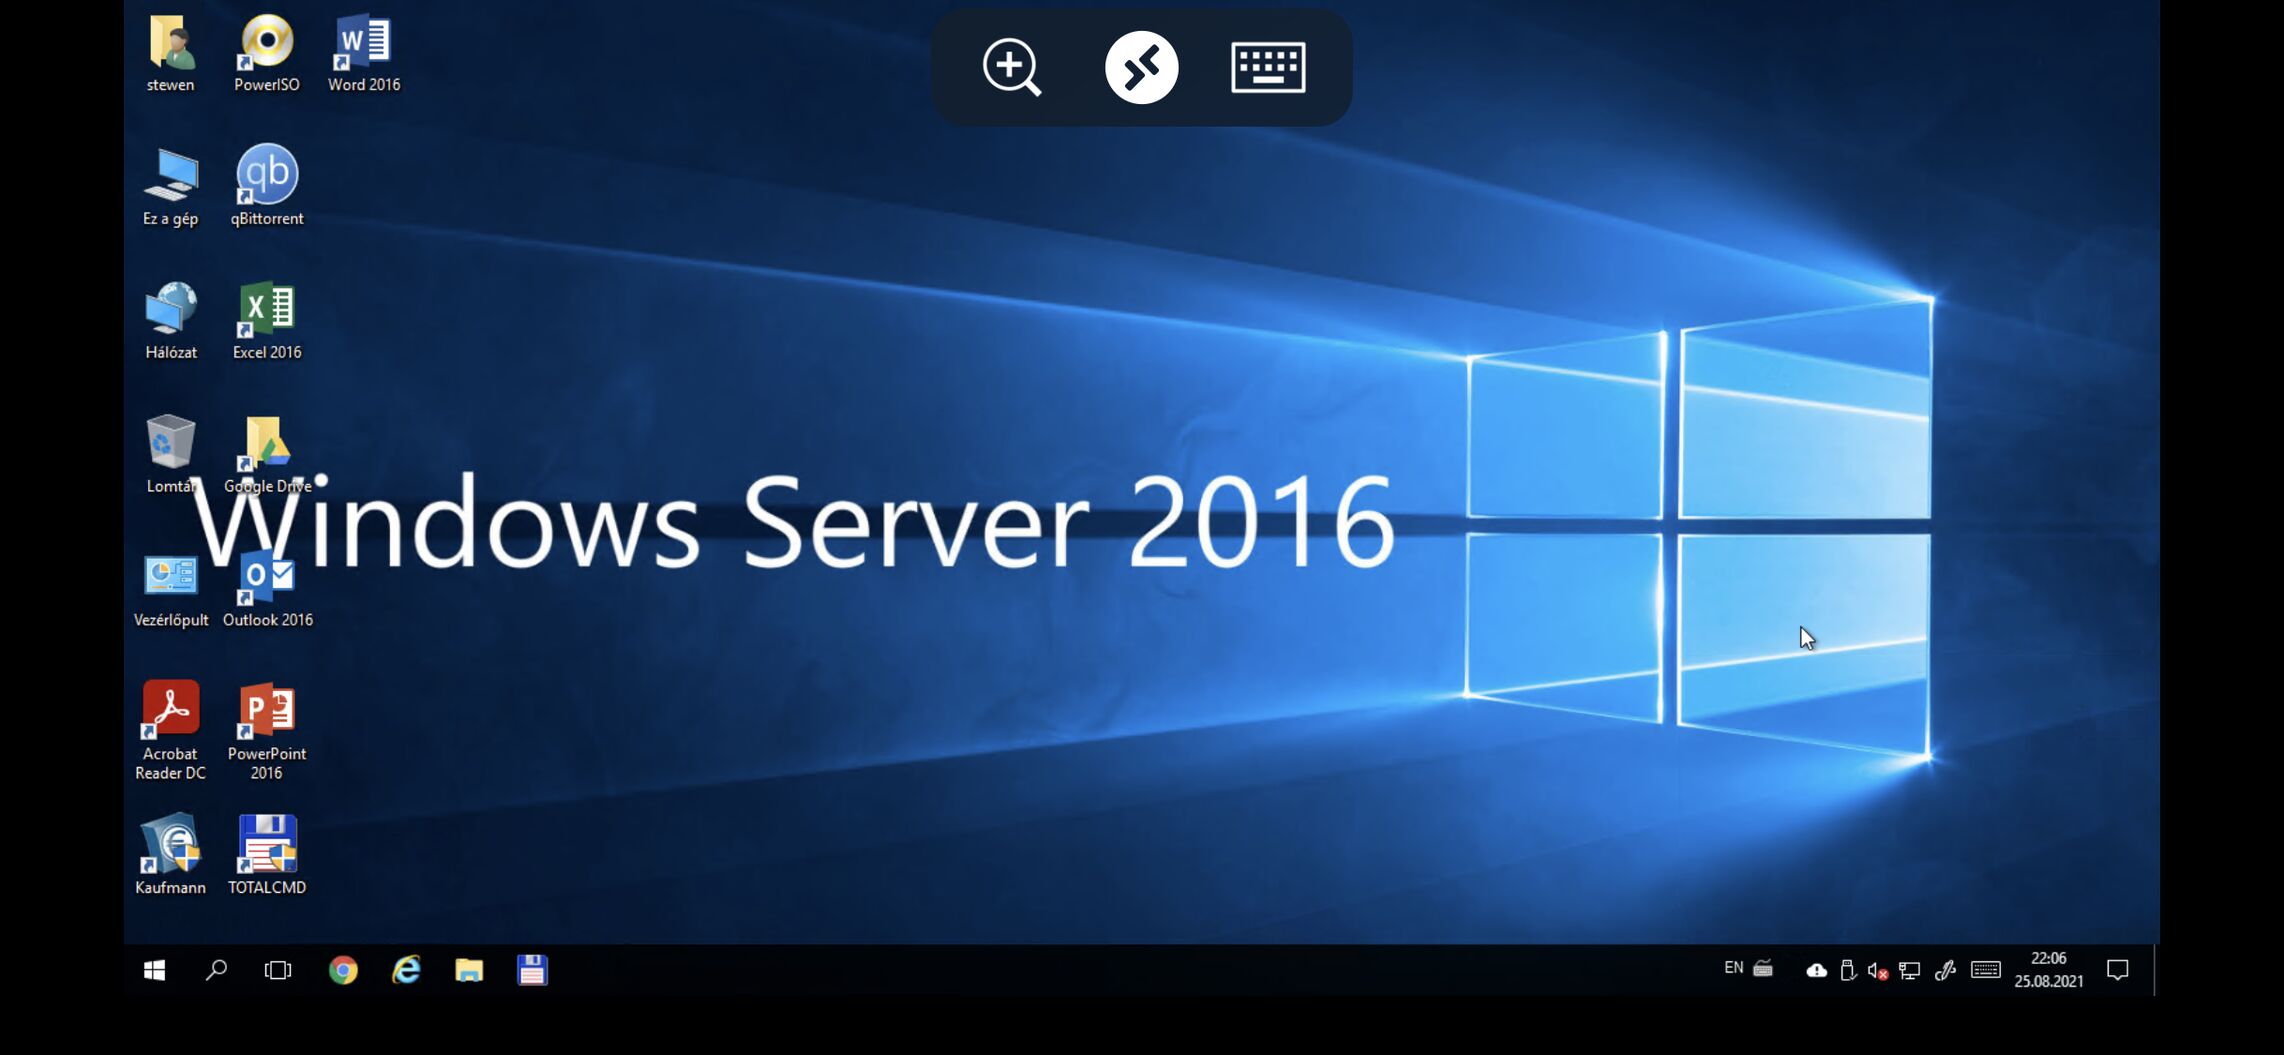The width and height of the screenshot is (2284, 1055).
Task: Open the cloud sync warning tray icon
Action: click(1817, 970)
